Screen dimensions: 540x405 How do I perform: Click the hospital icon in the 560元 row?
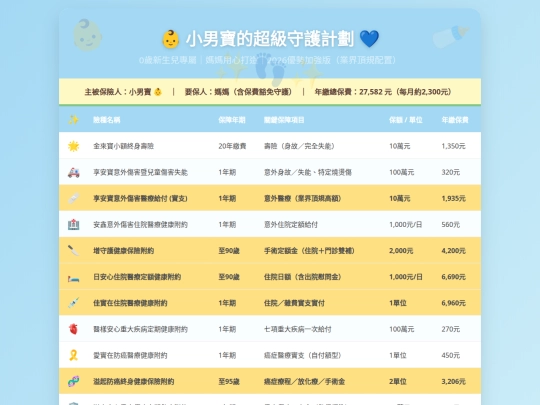[73, 225]
